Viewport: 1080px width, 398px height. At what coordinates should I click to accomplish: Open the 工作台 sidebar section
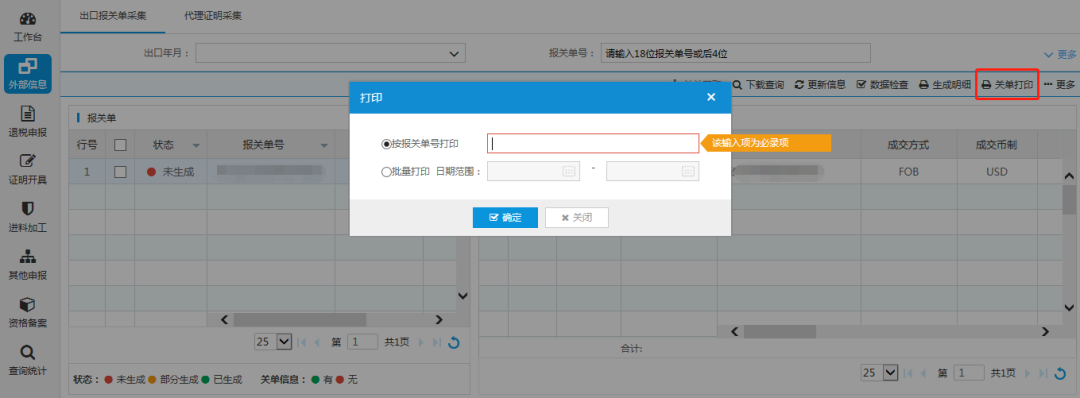[28, 27]
